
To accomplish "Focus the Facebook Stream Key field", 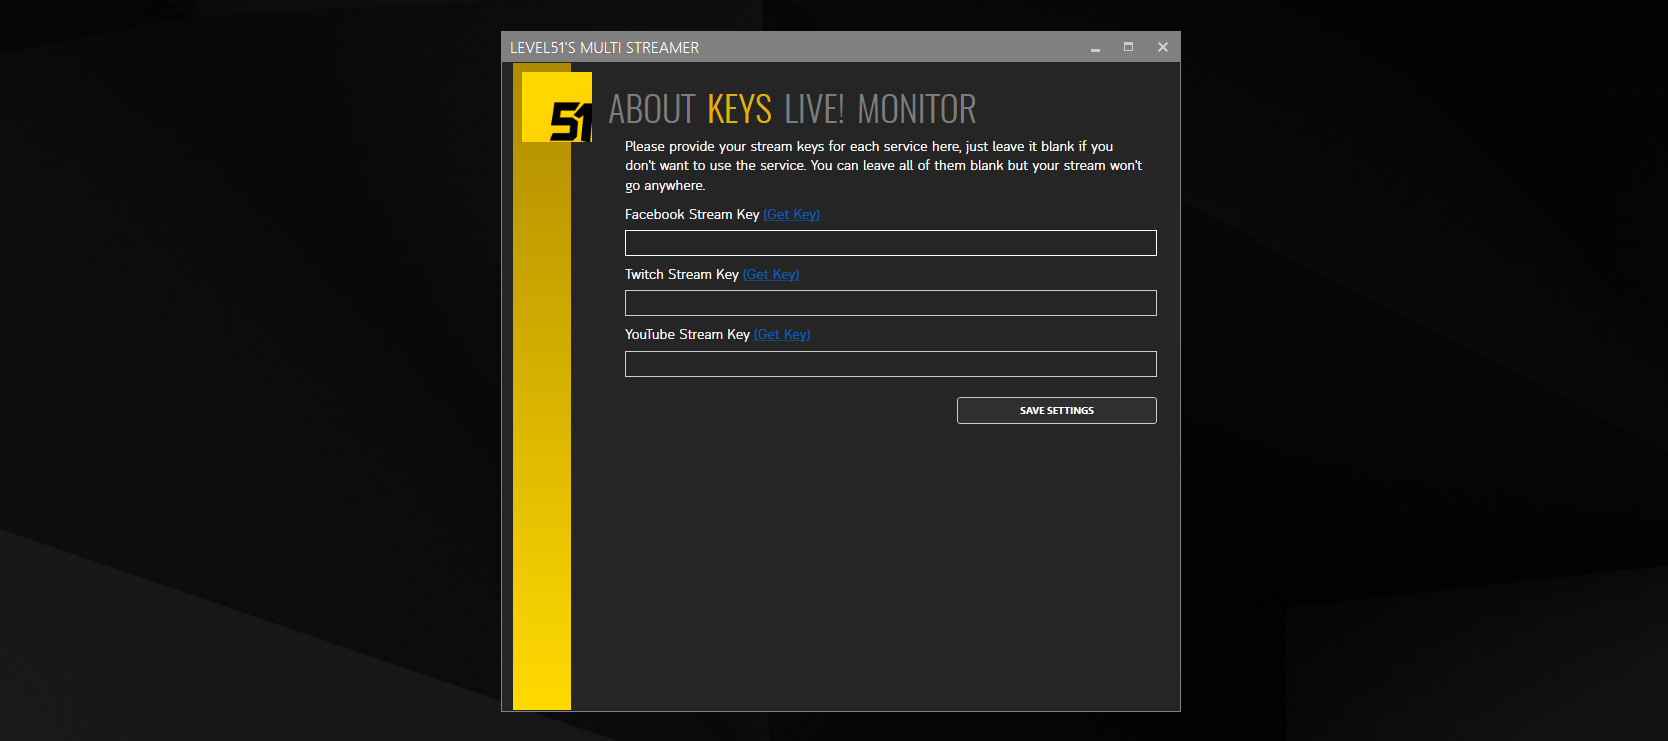I will point(890,243).
